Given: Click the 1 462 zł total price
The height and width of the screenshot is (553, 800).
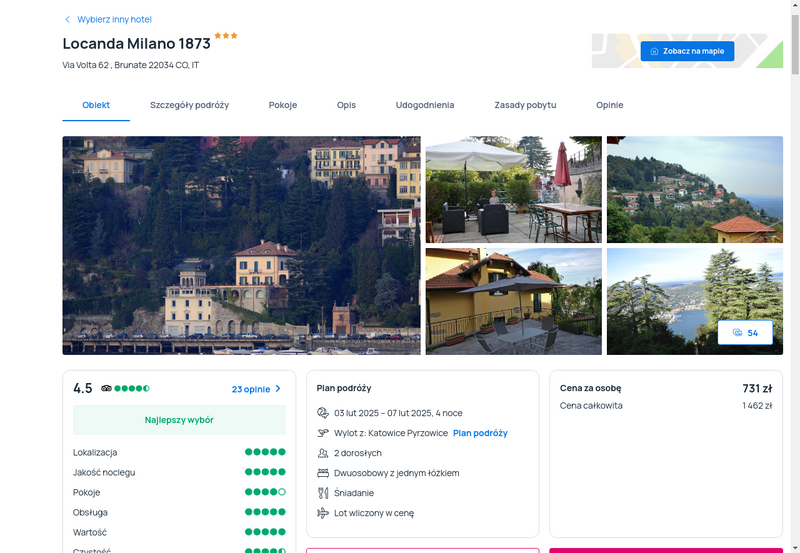Looking at the screenshot, I should click(757, 406).
